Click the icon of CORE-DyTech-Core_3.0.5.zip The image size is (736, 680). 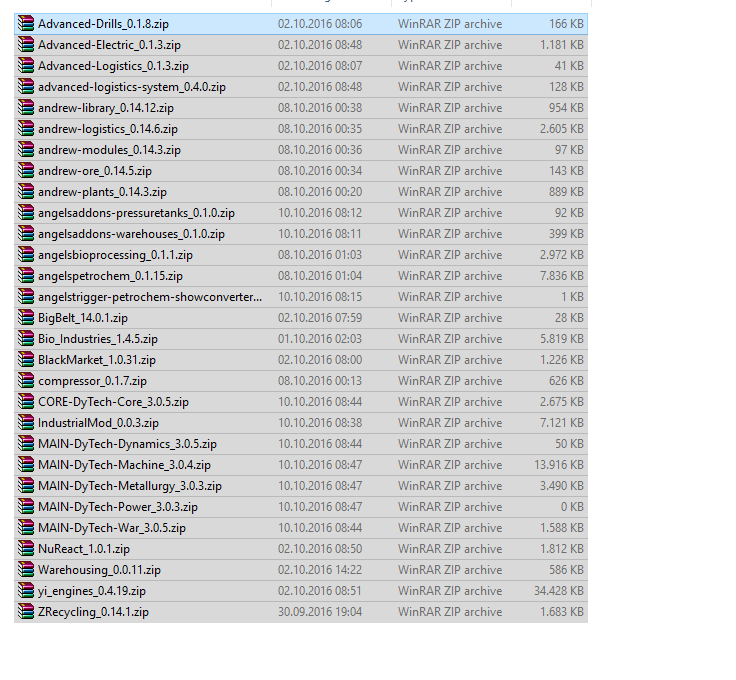26,402
